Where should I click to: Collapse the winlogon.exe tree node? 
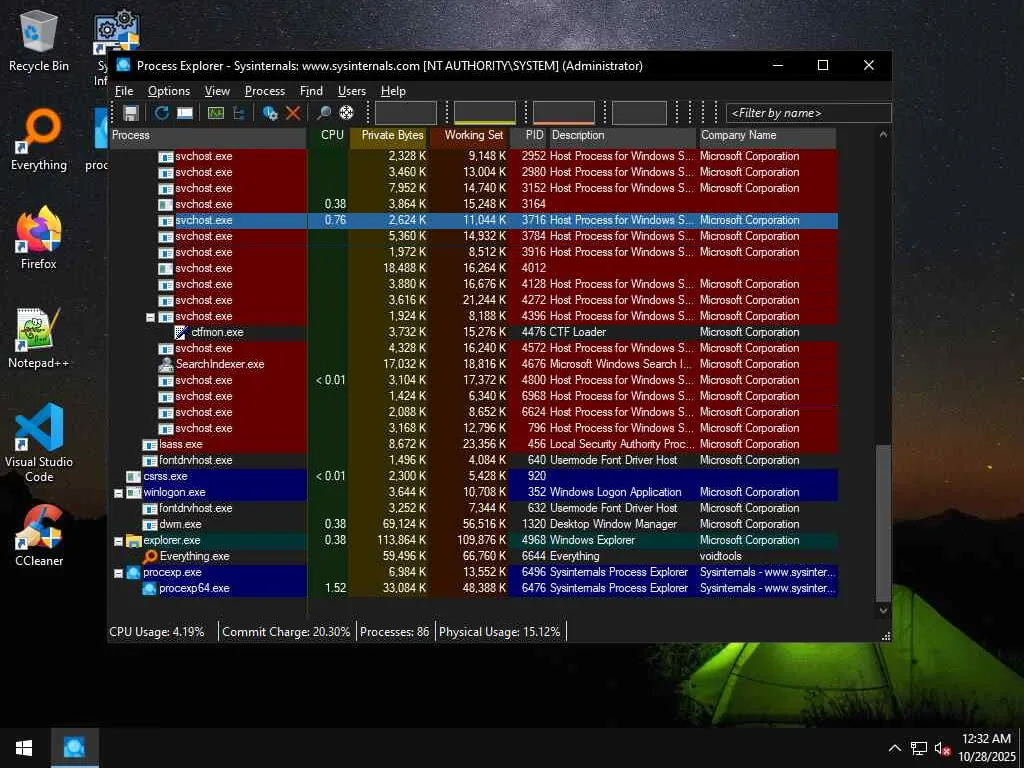pyautogui.click(x=118, y=493)
